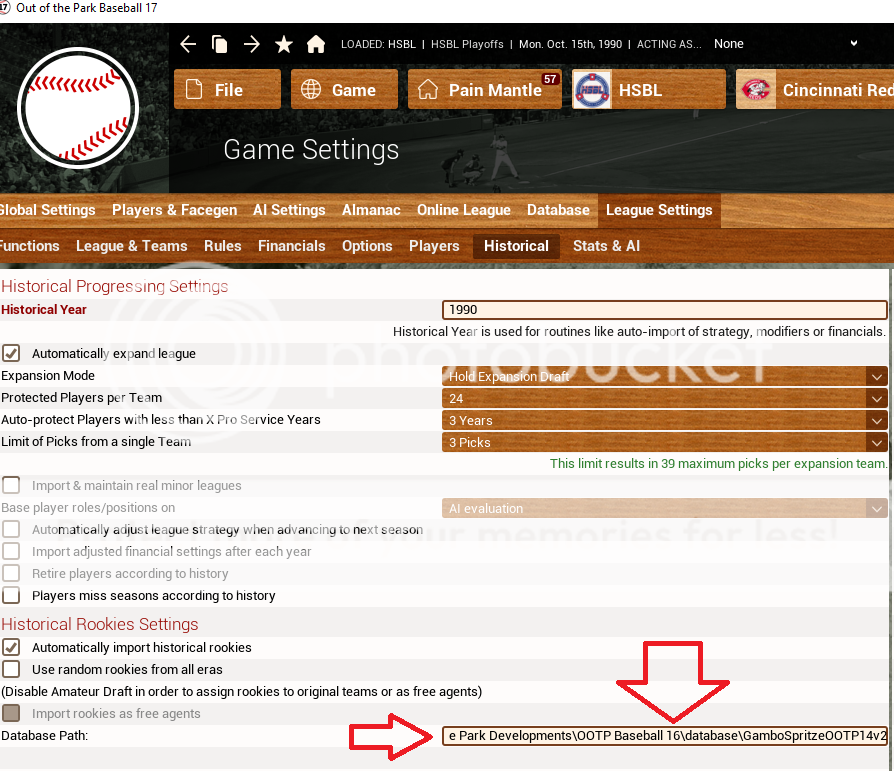Open the copy pages icon
The height and width of the screenshot is (771, 894).
(220, 44)
